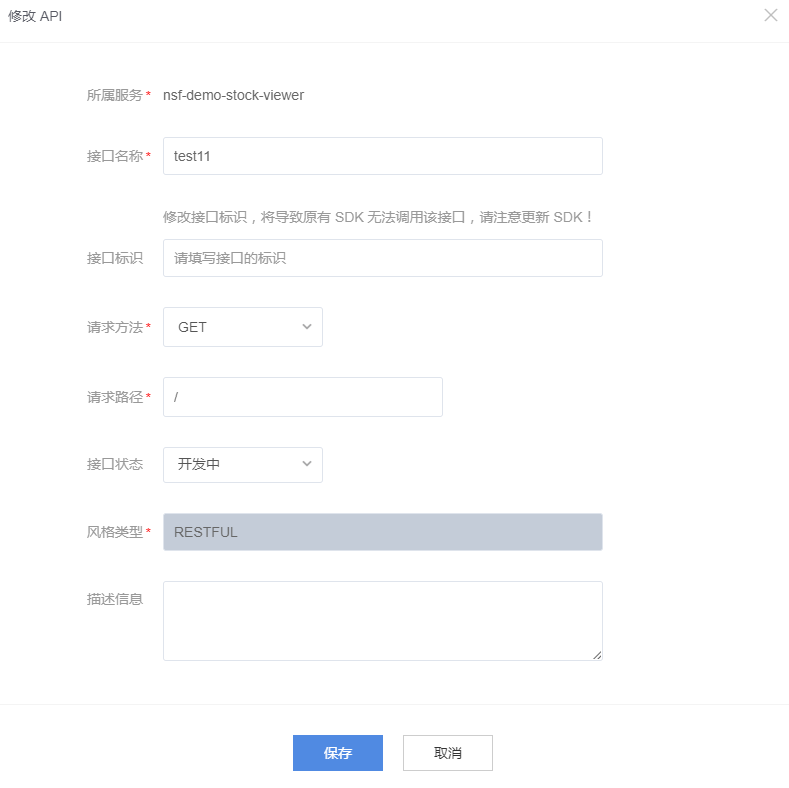Click inside the 描述信息 text area
Image resolution: width=789 pixels, height=788 pixels.
pyautogui.click(x=382, y=620)
